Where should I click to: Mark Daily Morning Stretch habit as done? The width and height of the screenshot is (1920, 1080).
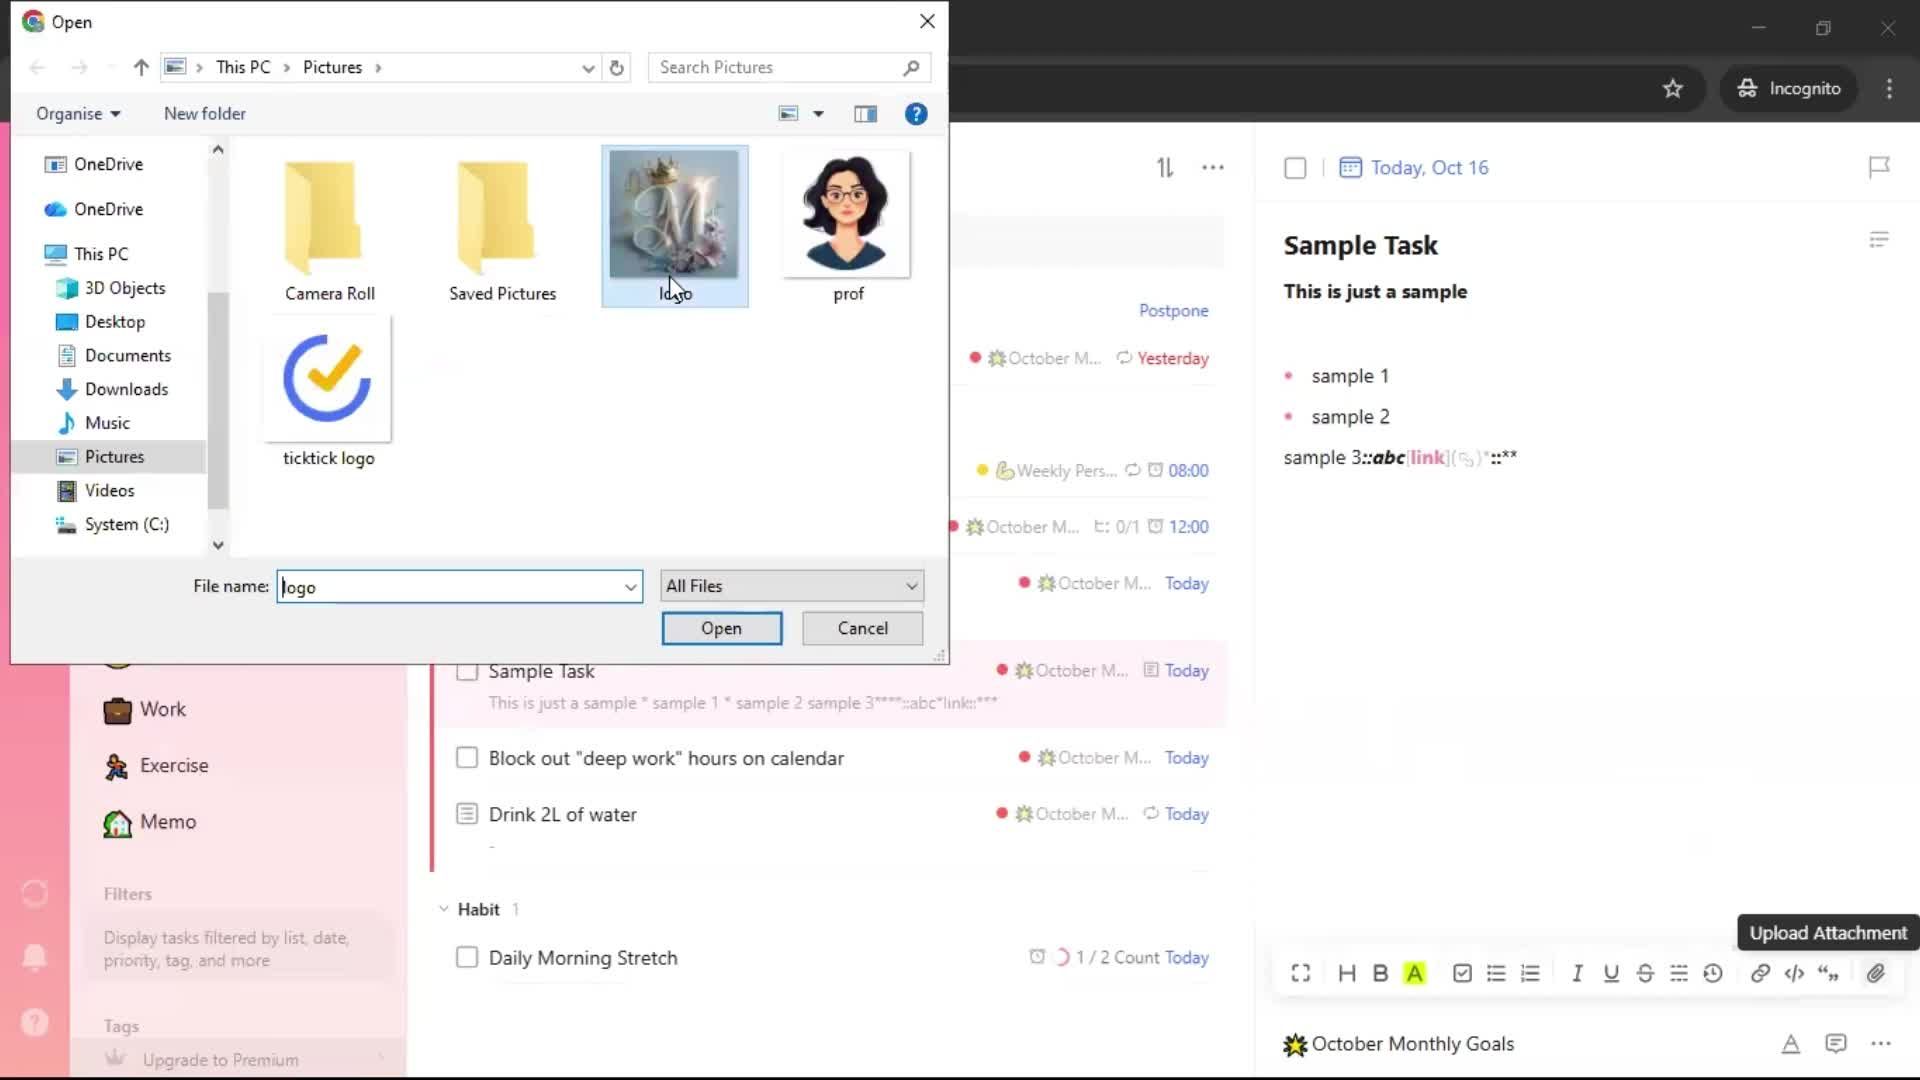(x=467, y=958)
